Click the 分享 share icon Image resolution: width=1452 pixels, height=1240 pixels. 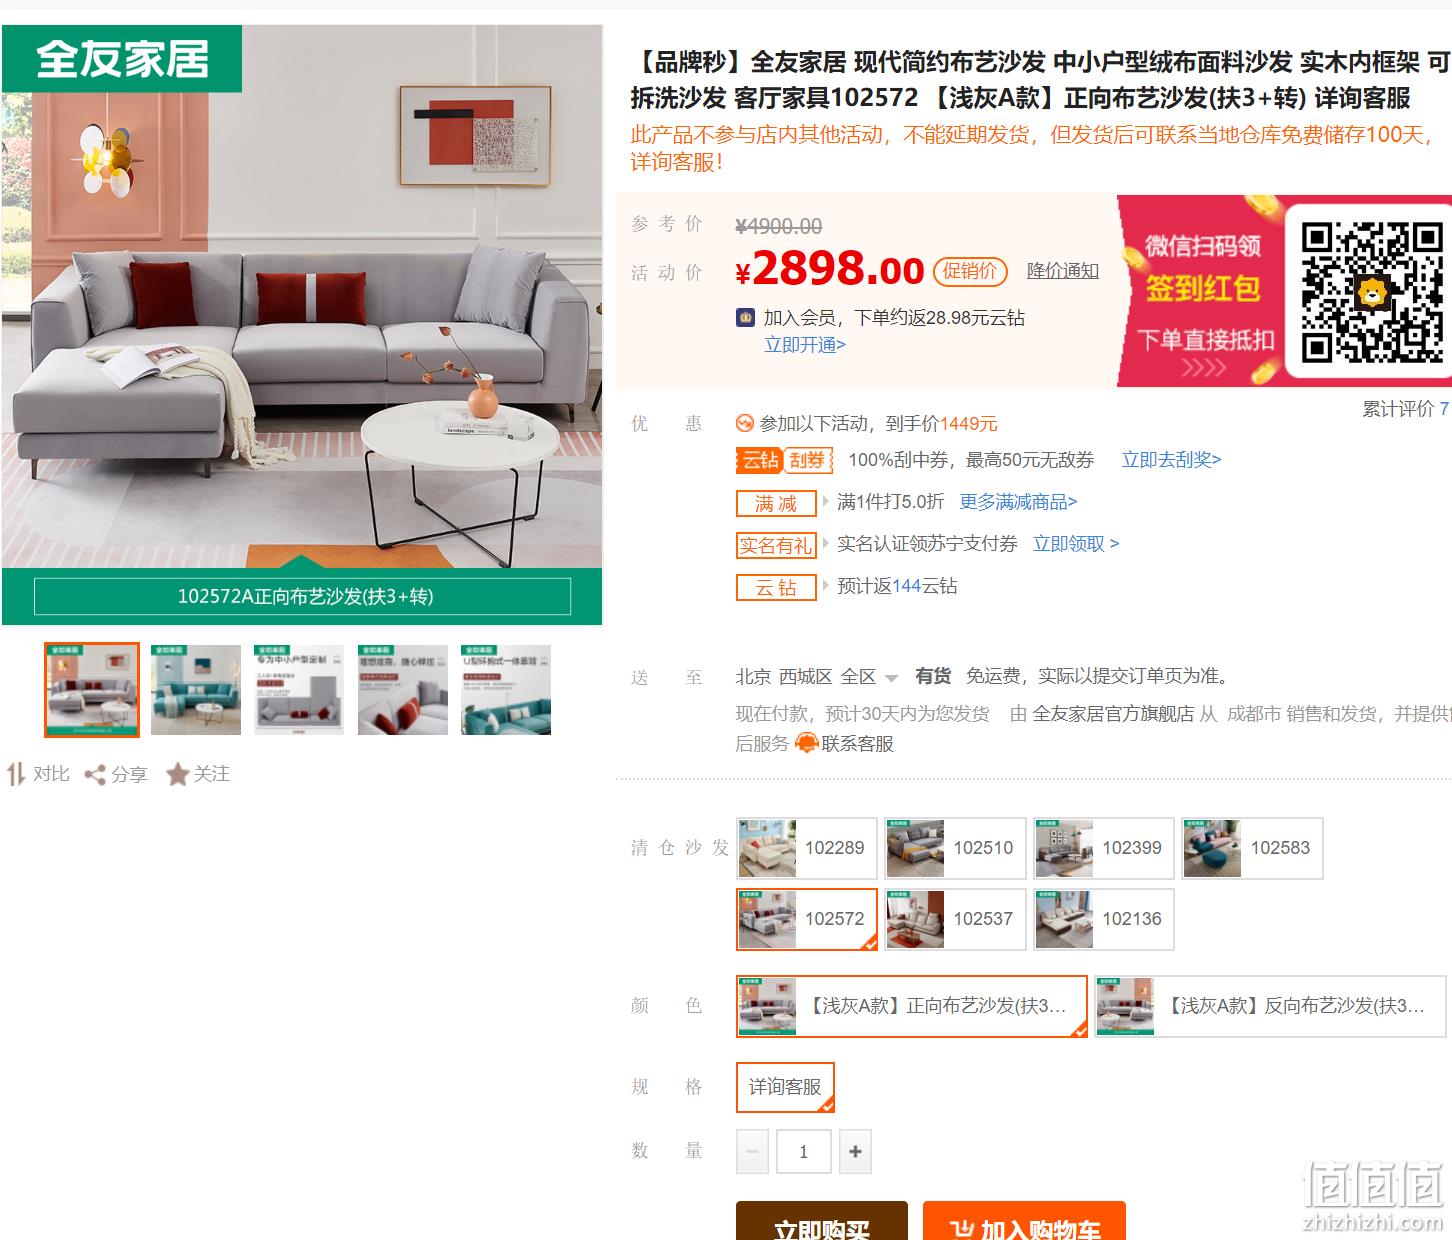pyautogui.click(x=95, y=775)
